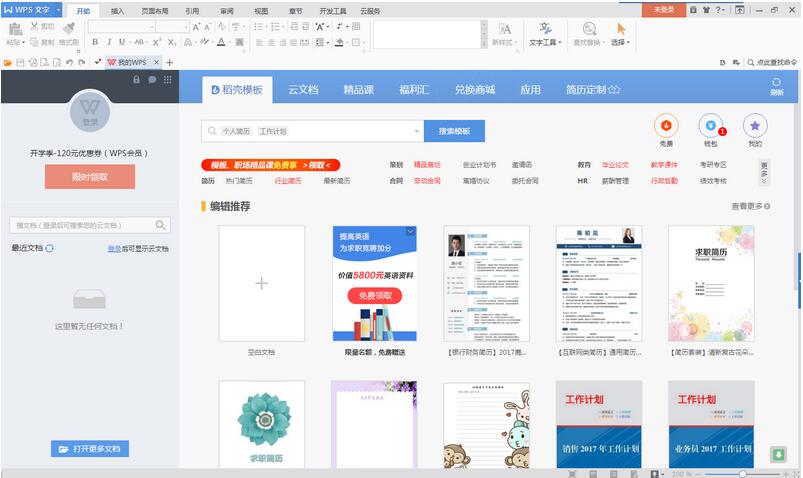Switch to the 页面布局 ribbon tab

click(154, 11)
